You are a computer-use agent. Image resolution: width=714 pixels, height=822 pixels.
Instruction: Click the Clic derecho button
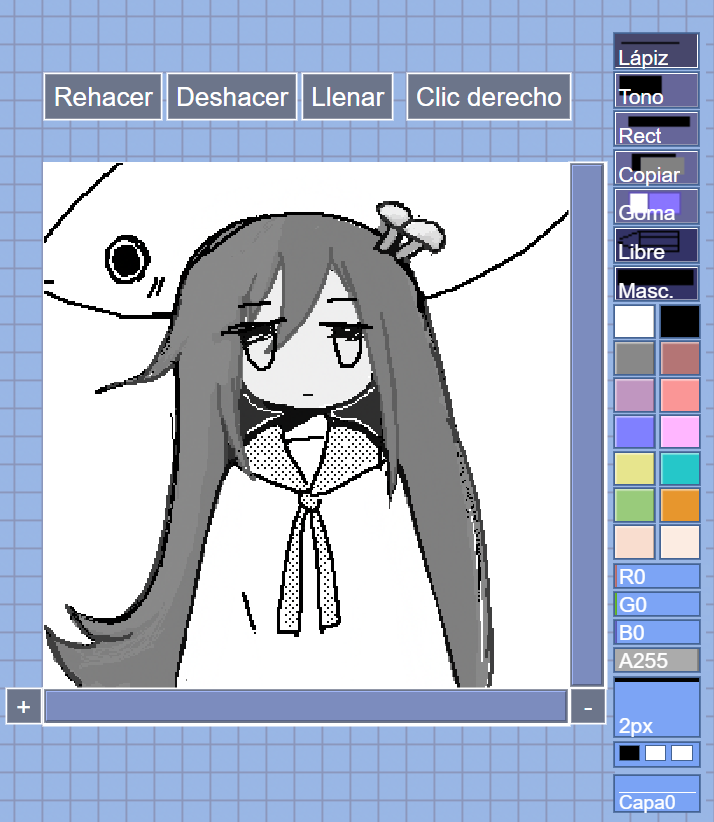pos(489,97)
